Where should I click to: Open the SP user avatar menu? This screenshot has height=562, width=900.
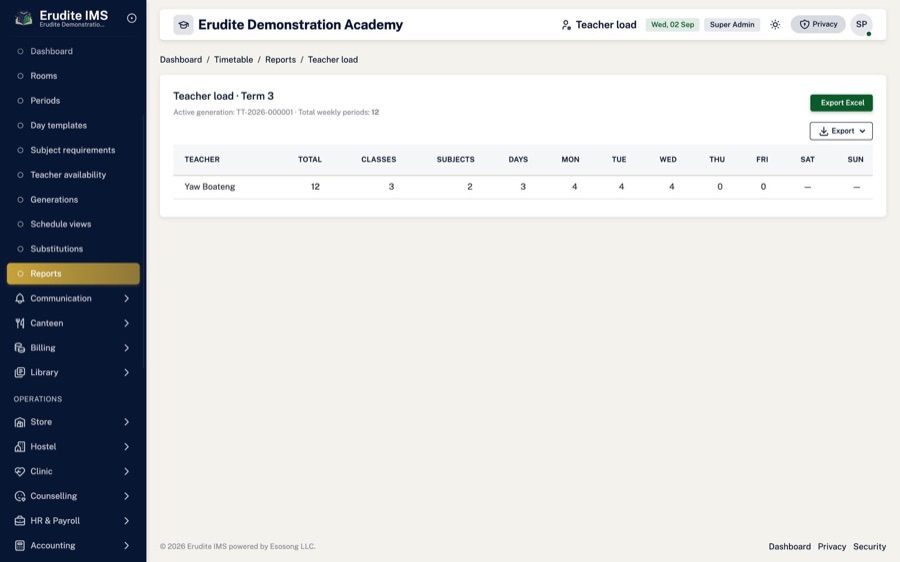862,25
